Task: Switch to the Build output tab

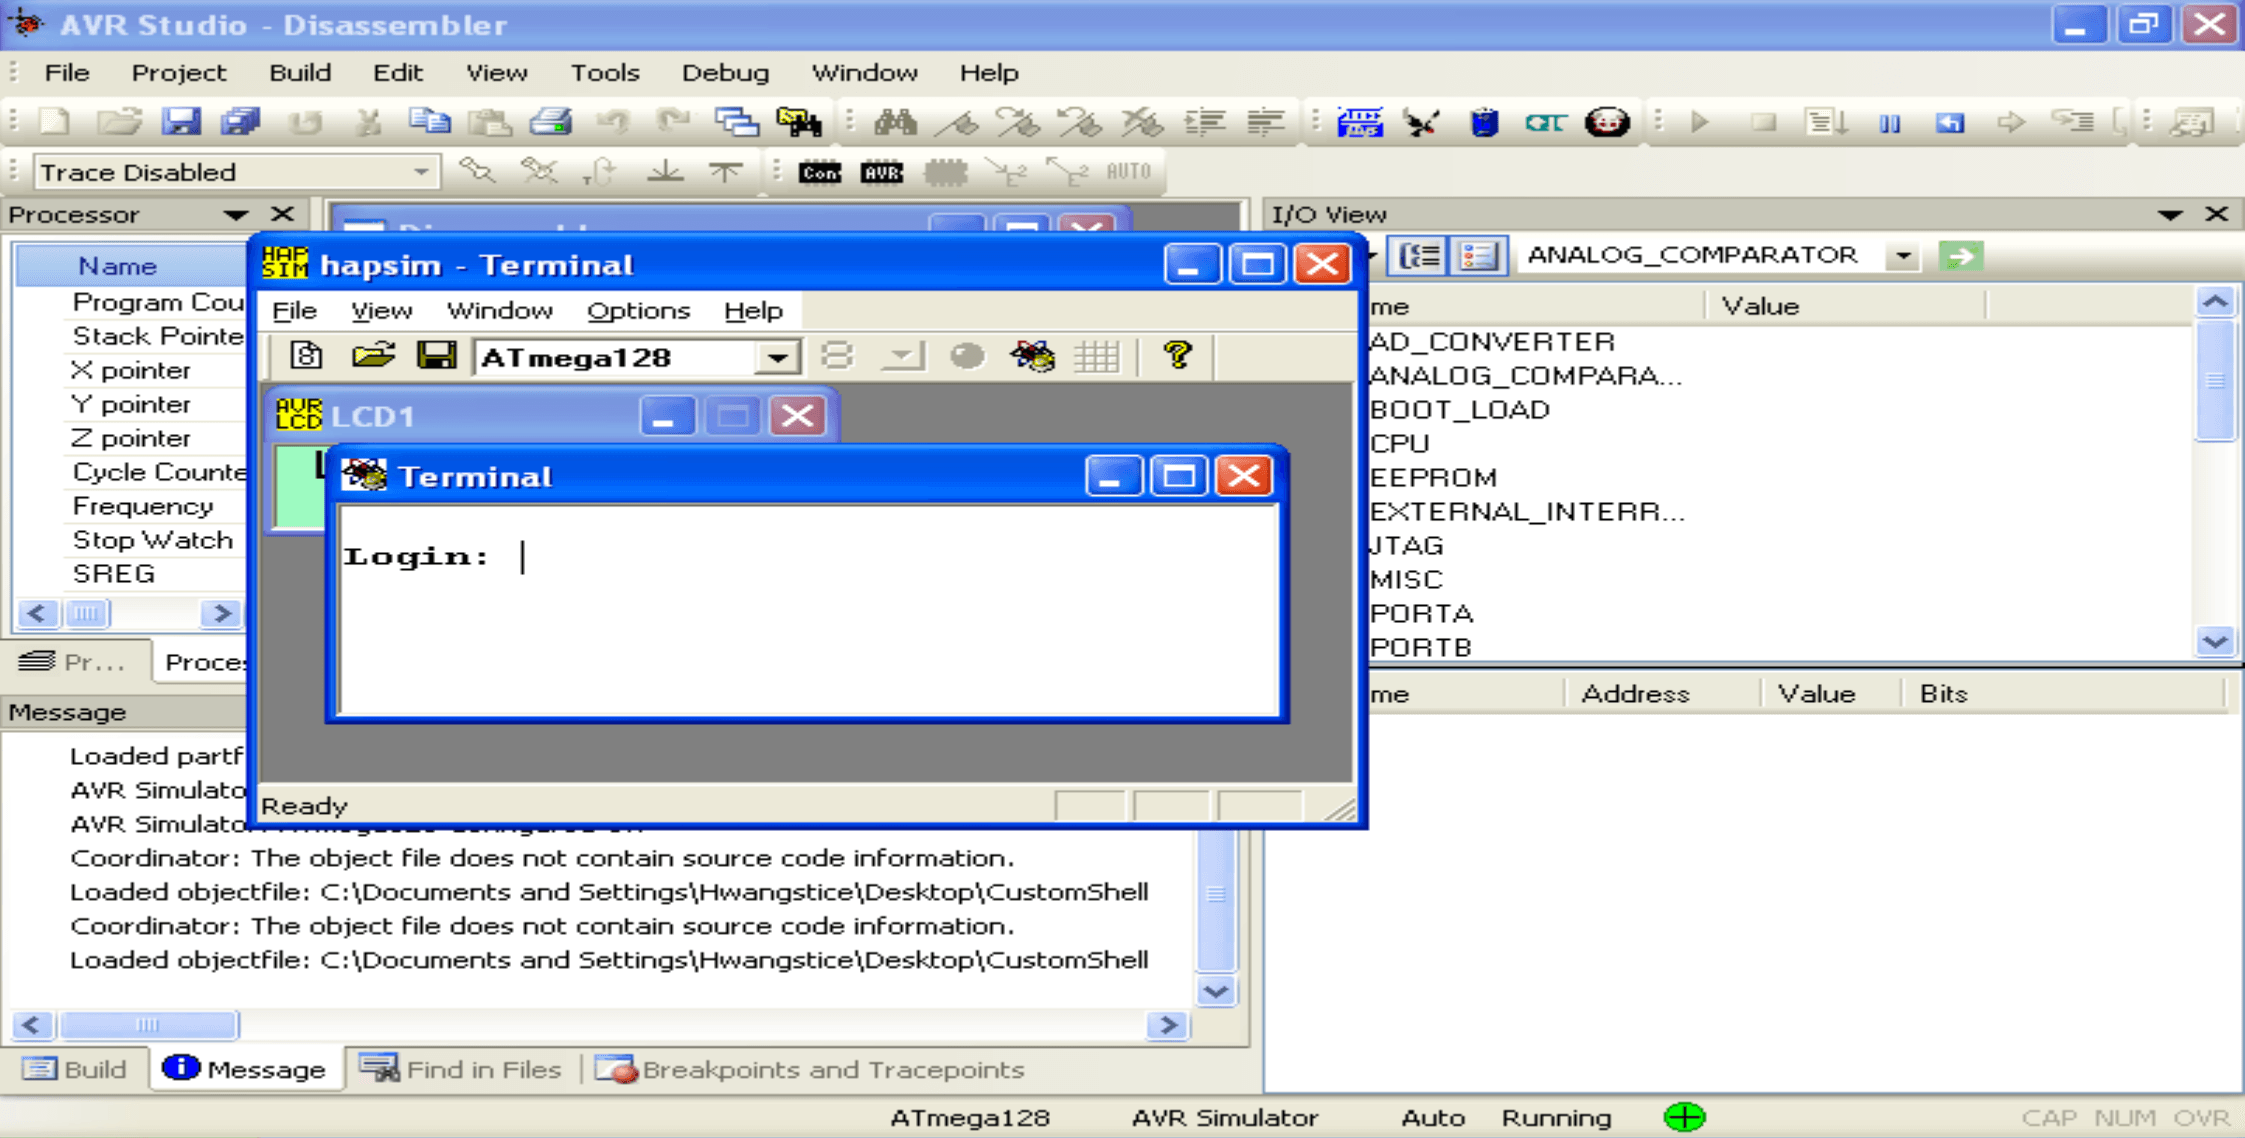Action: pyautogui.click(x=75, y=1069)
